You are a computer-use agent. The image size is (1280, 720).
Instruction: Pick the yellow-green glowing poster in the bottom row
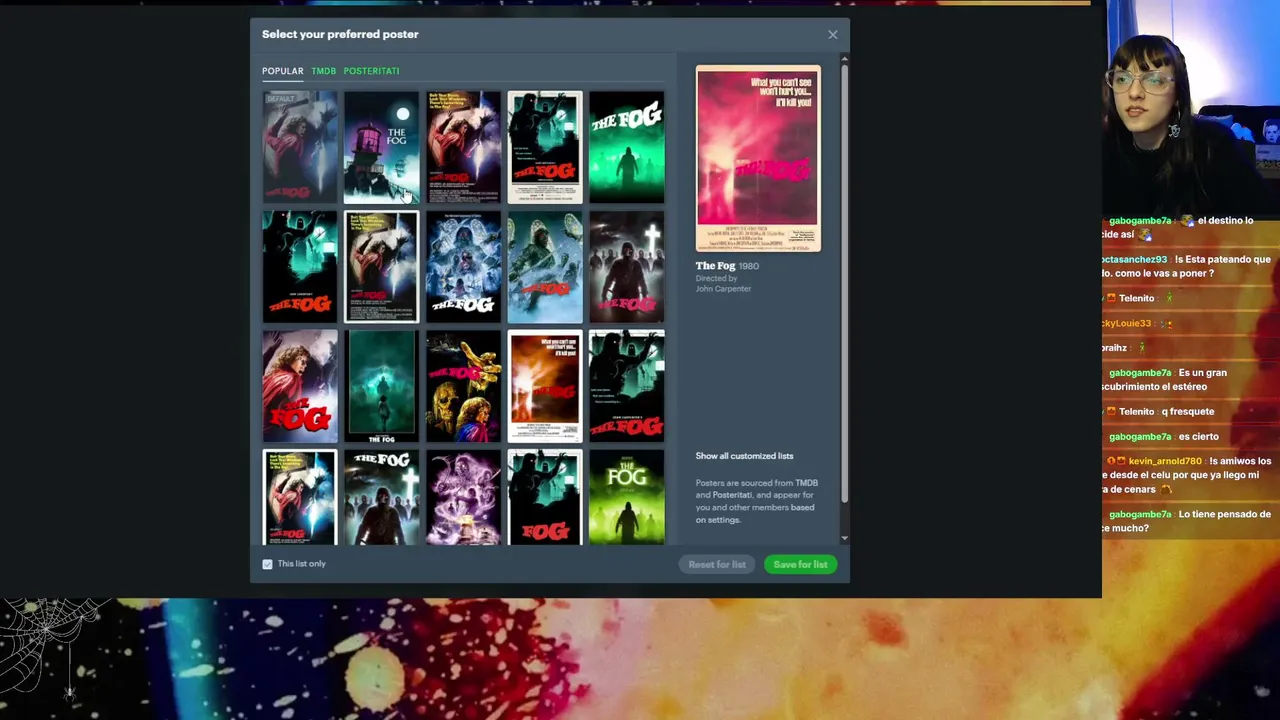tap(626, 497)
